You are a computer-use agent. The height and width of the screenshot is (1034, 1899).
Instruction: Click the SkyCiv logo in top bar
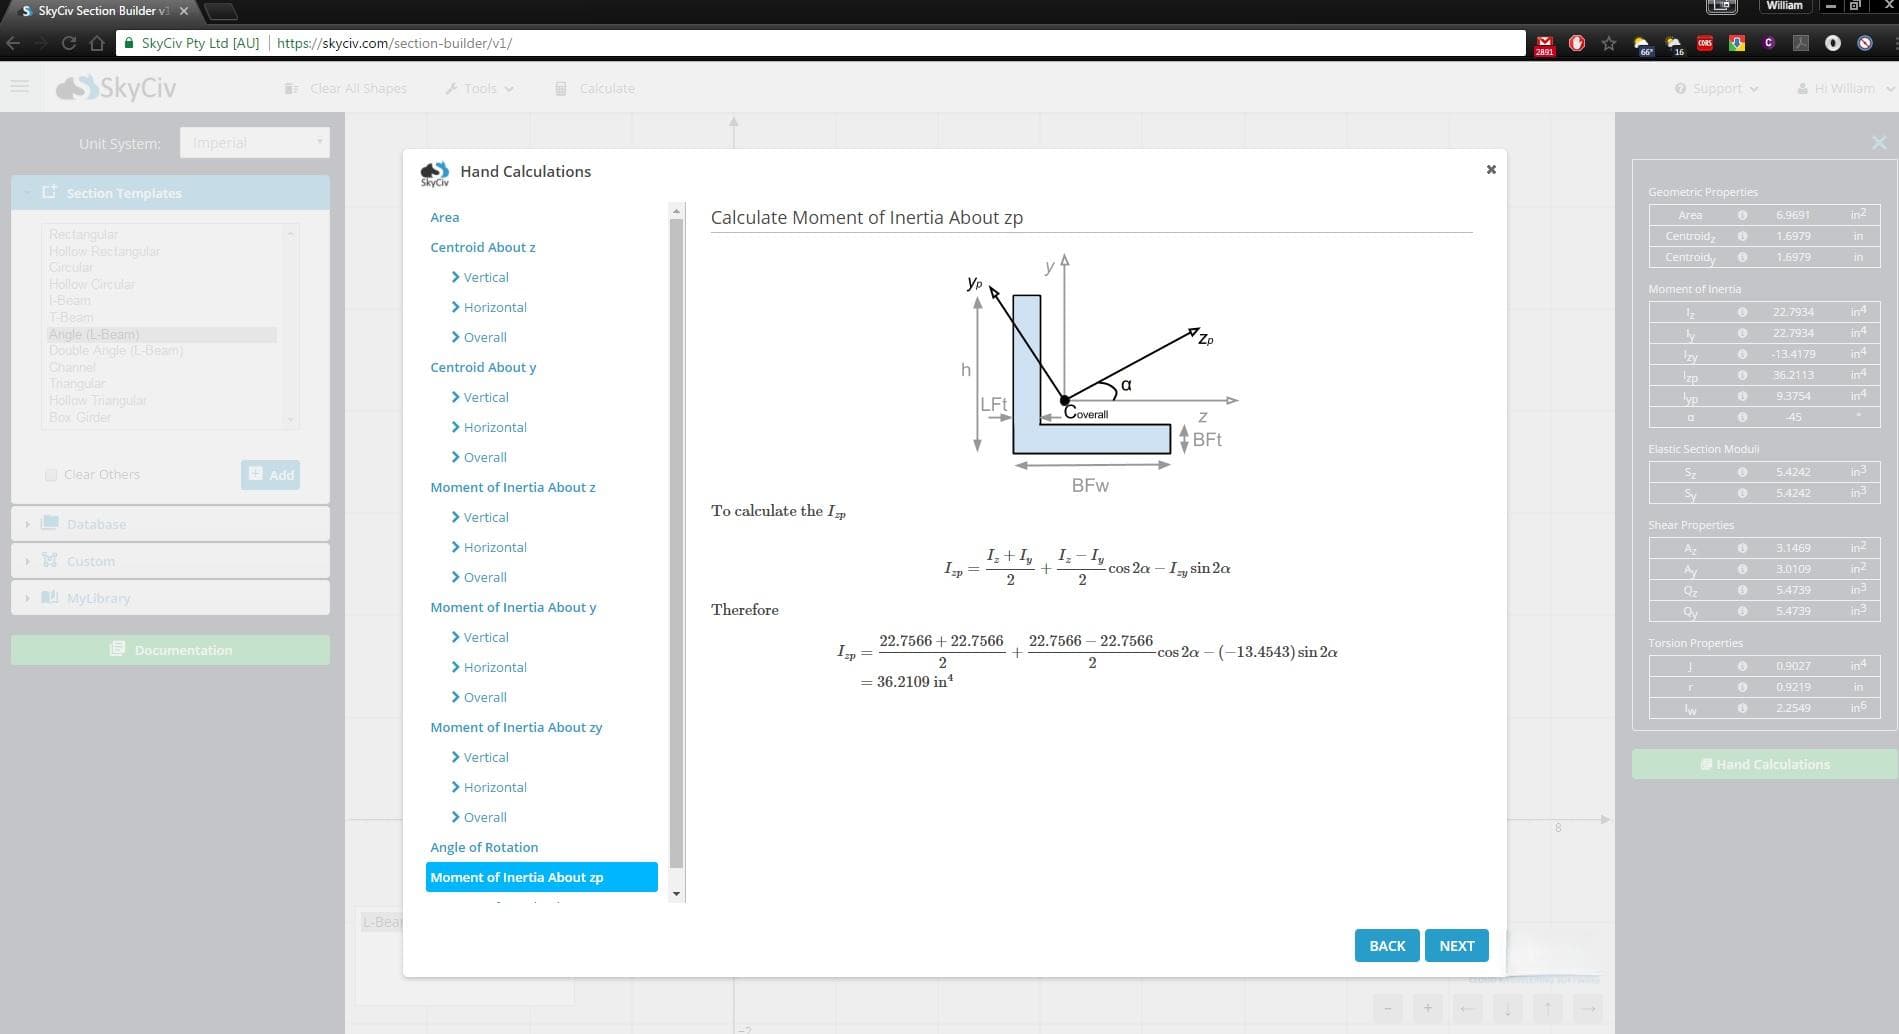click(x=116, y=88)
